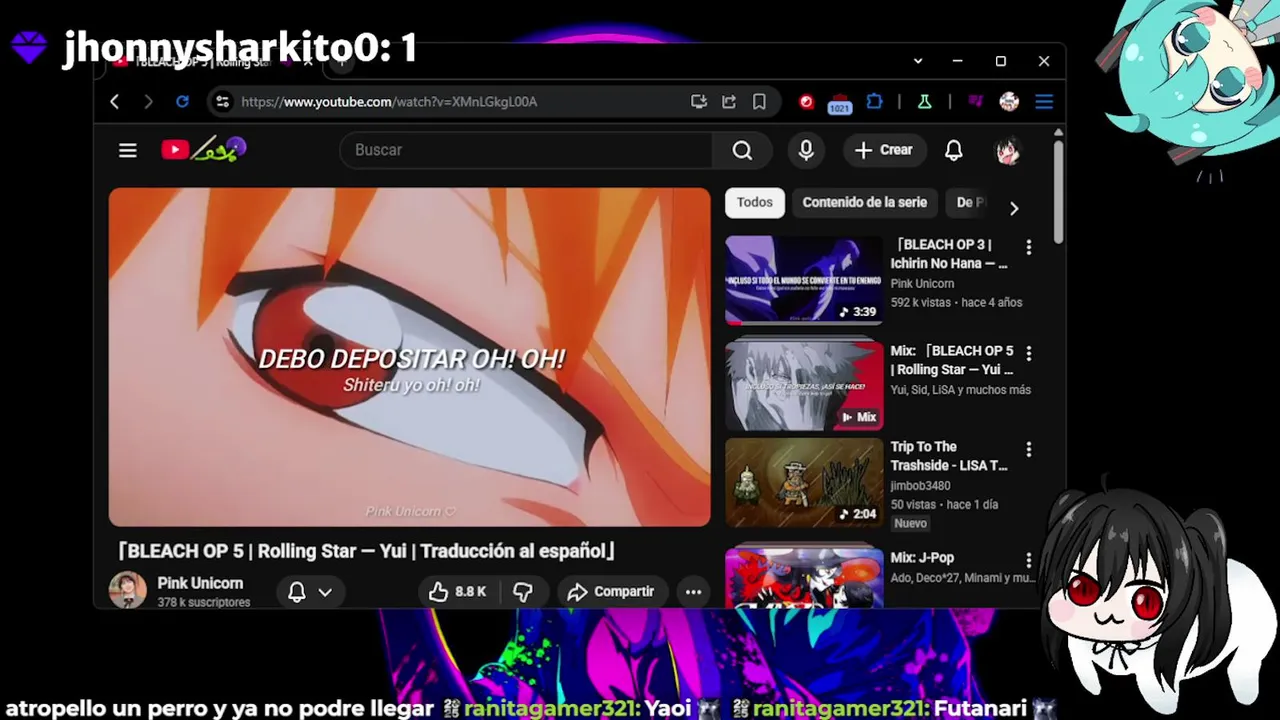Open site settings icon in address bar

coord(222,102)
